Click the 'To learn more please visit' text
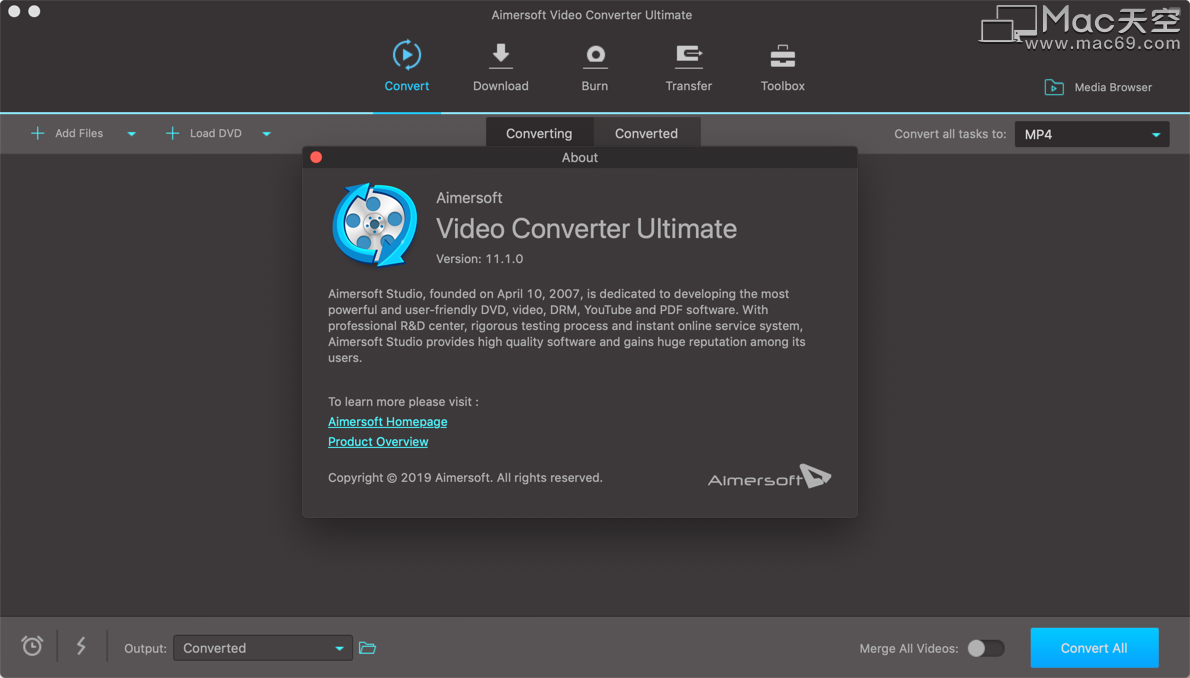Screen dimensions: 1190x678 (x=403, y=402)
